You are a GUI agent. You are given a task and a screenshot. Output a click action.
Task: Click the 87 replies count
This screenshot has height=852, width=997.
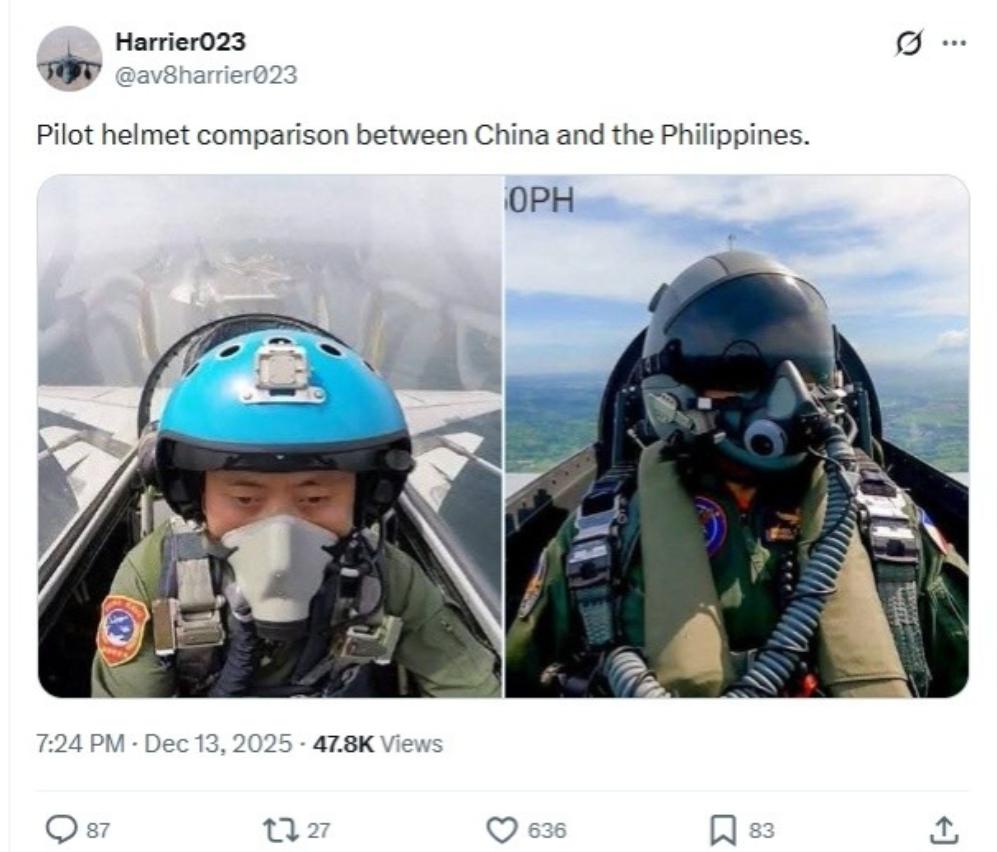click(97, 830)
